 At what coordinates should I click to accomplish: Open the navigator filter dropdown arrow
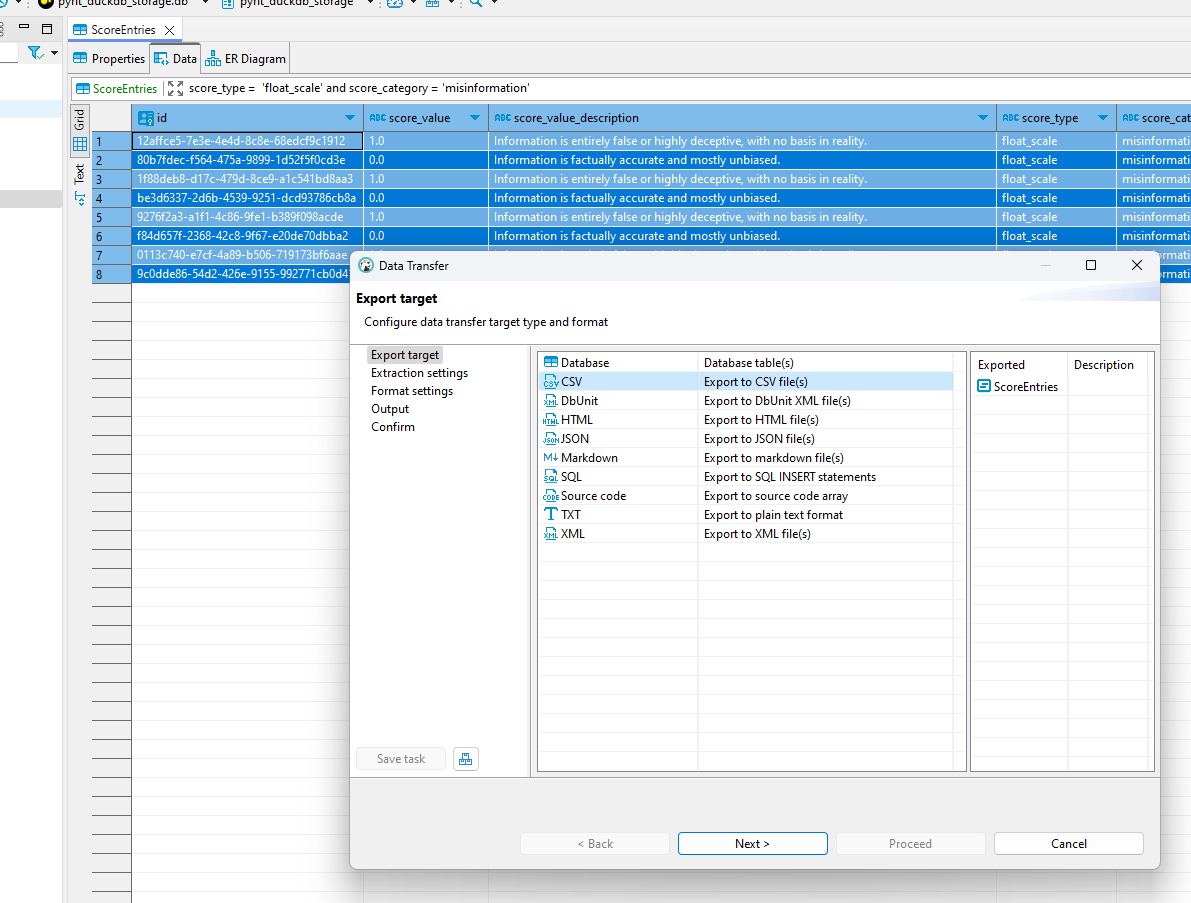pyautogui.click(x=52, y=53)
